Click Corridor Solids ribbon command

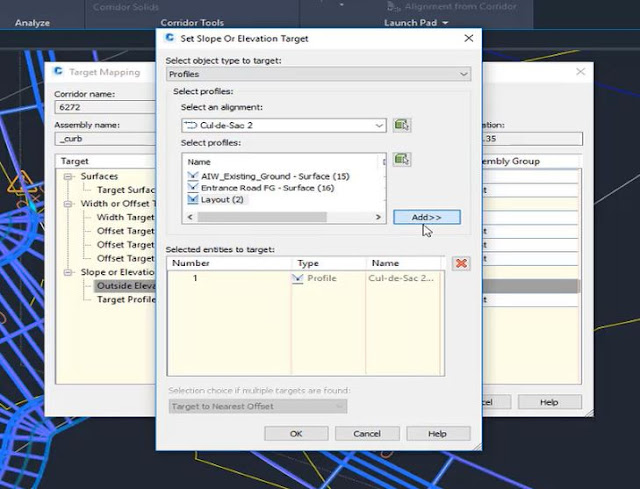click(126, 7)
